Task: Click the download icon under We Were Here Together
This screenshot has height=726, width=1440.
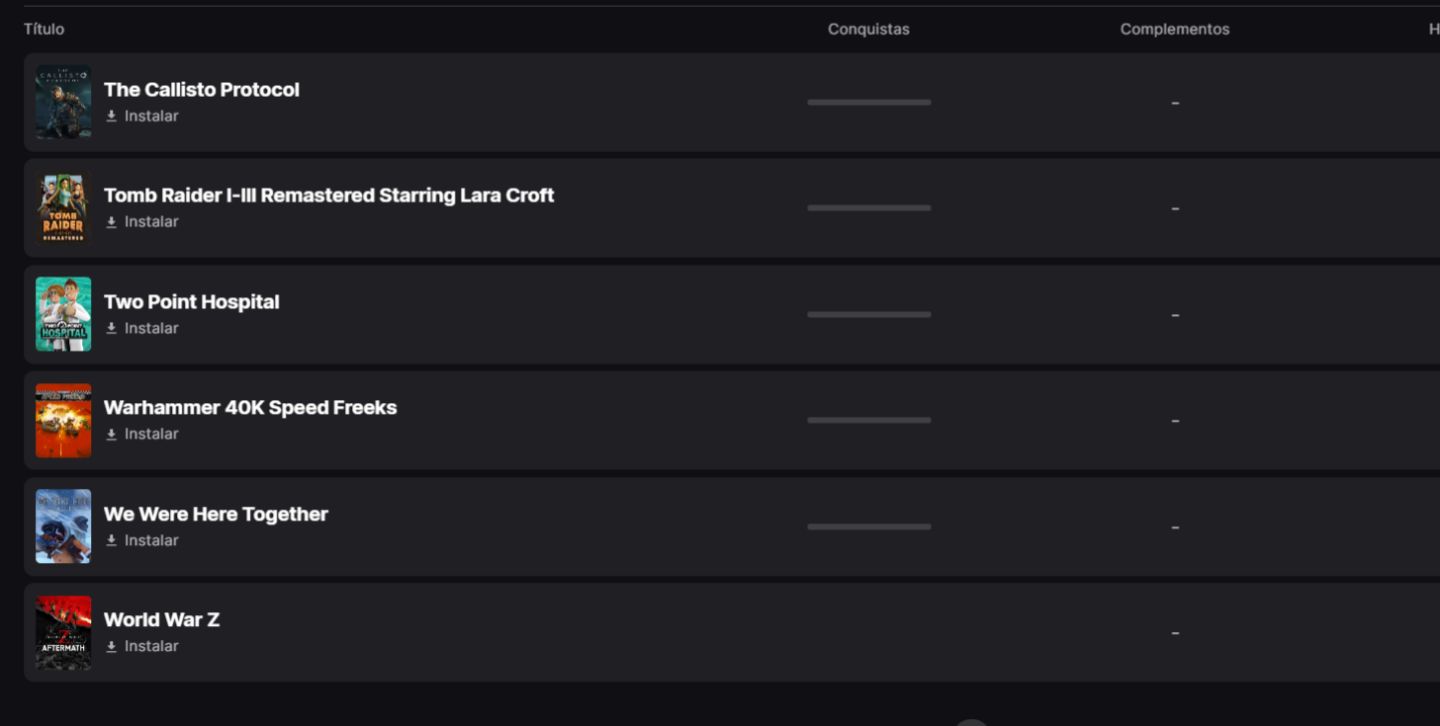Action: 111,540
